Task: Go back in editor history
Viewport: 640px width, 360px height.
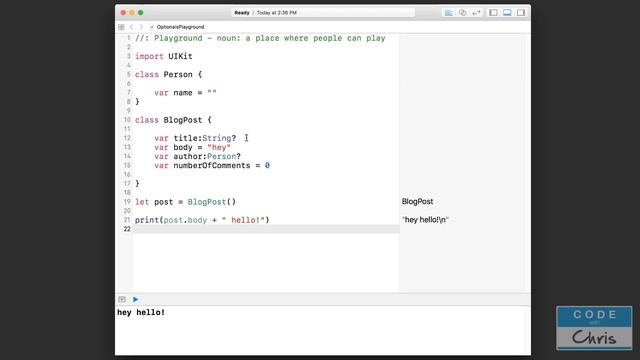Action: click(x=131, y=27)
